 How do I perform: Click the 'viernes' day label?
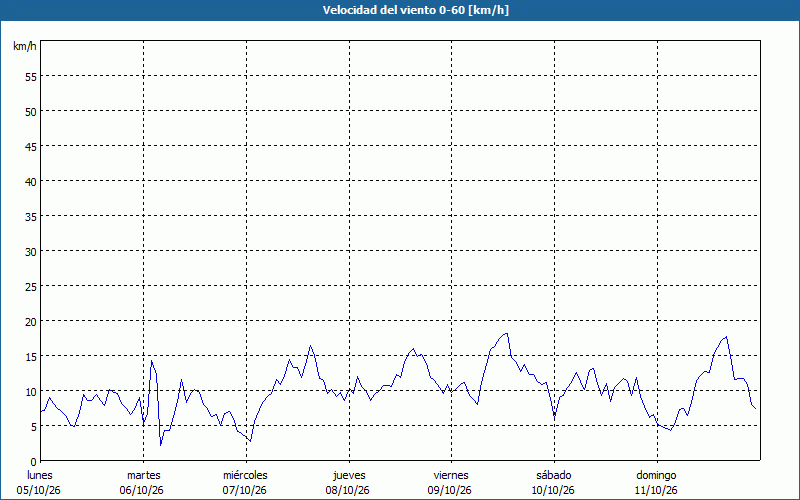[451, 475]
